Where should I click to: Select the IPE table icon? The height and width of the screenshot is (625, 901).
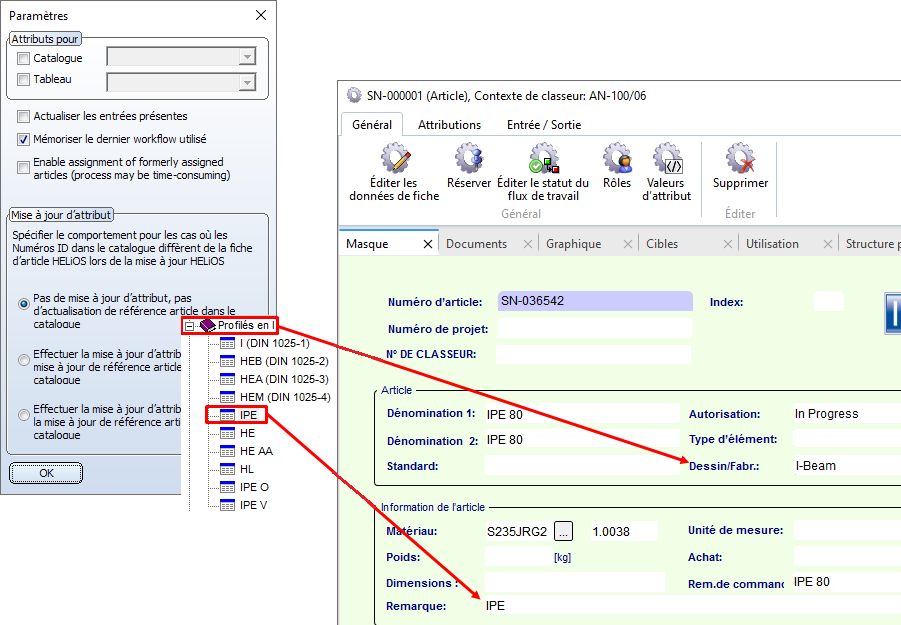coord(228,415)
